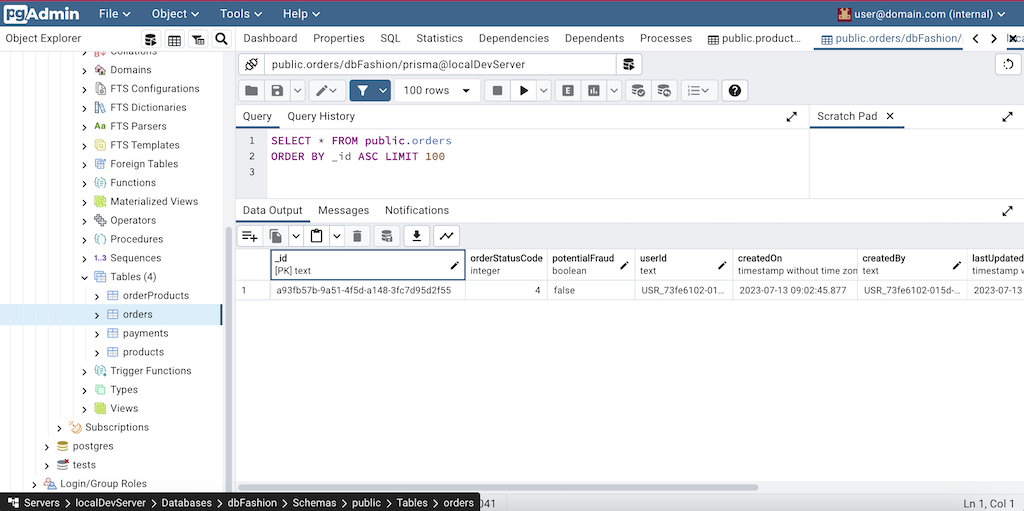Viewport: 1024px width, 511px height.
Task: Click edit pencil in the potentialFraud column header
Action: click(624, 265)
